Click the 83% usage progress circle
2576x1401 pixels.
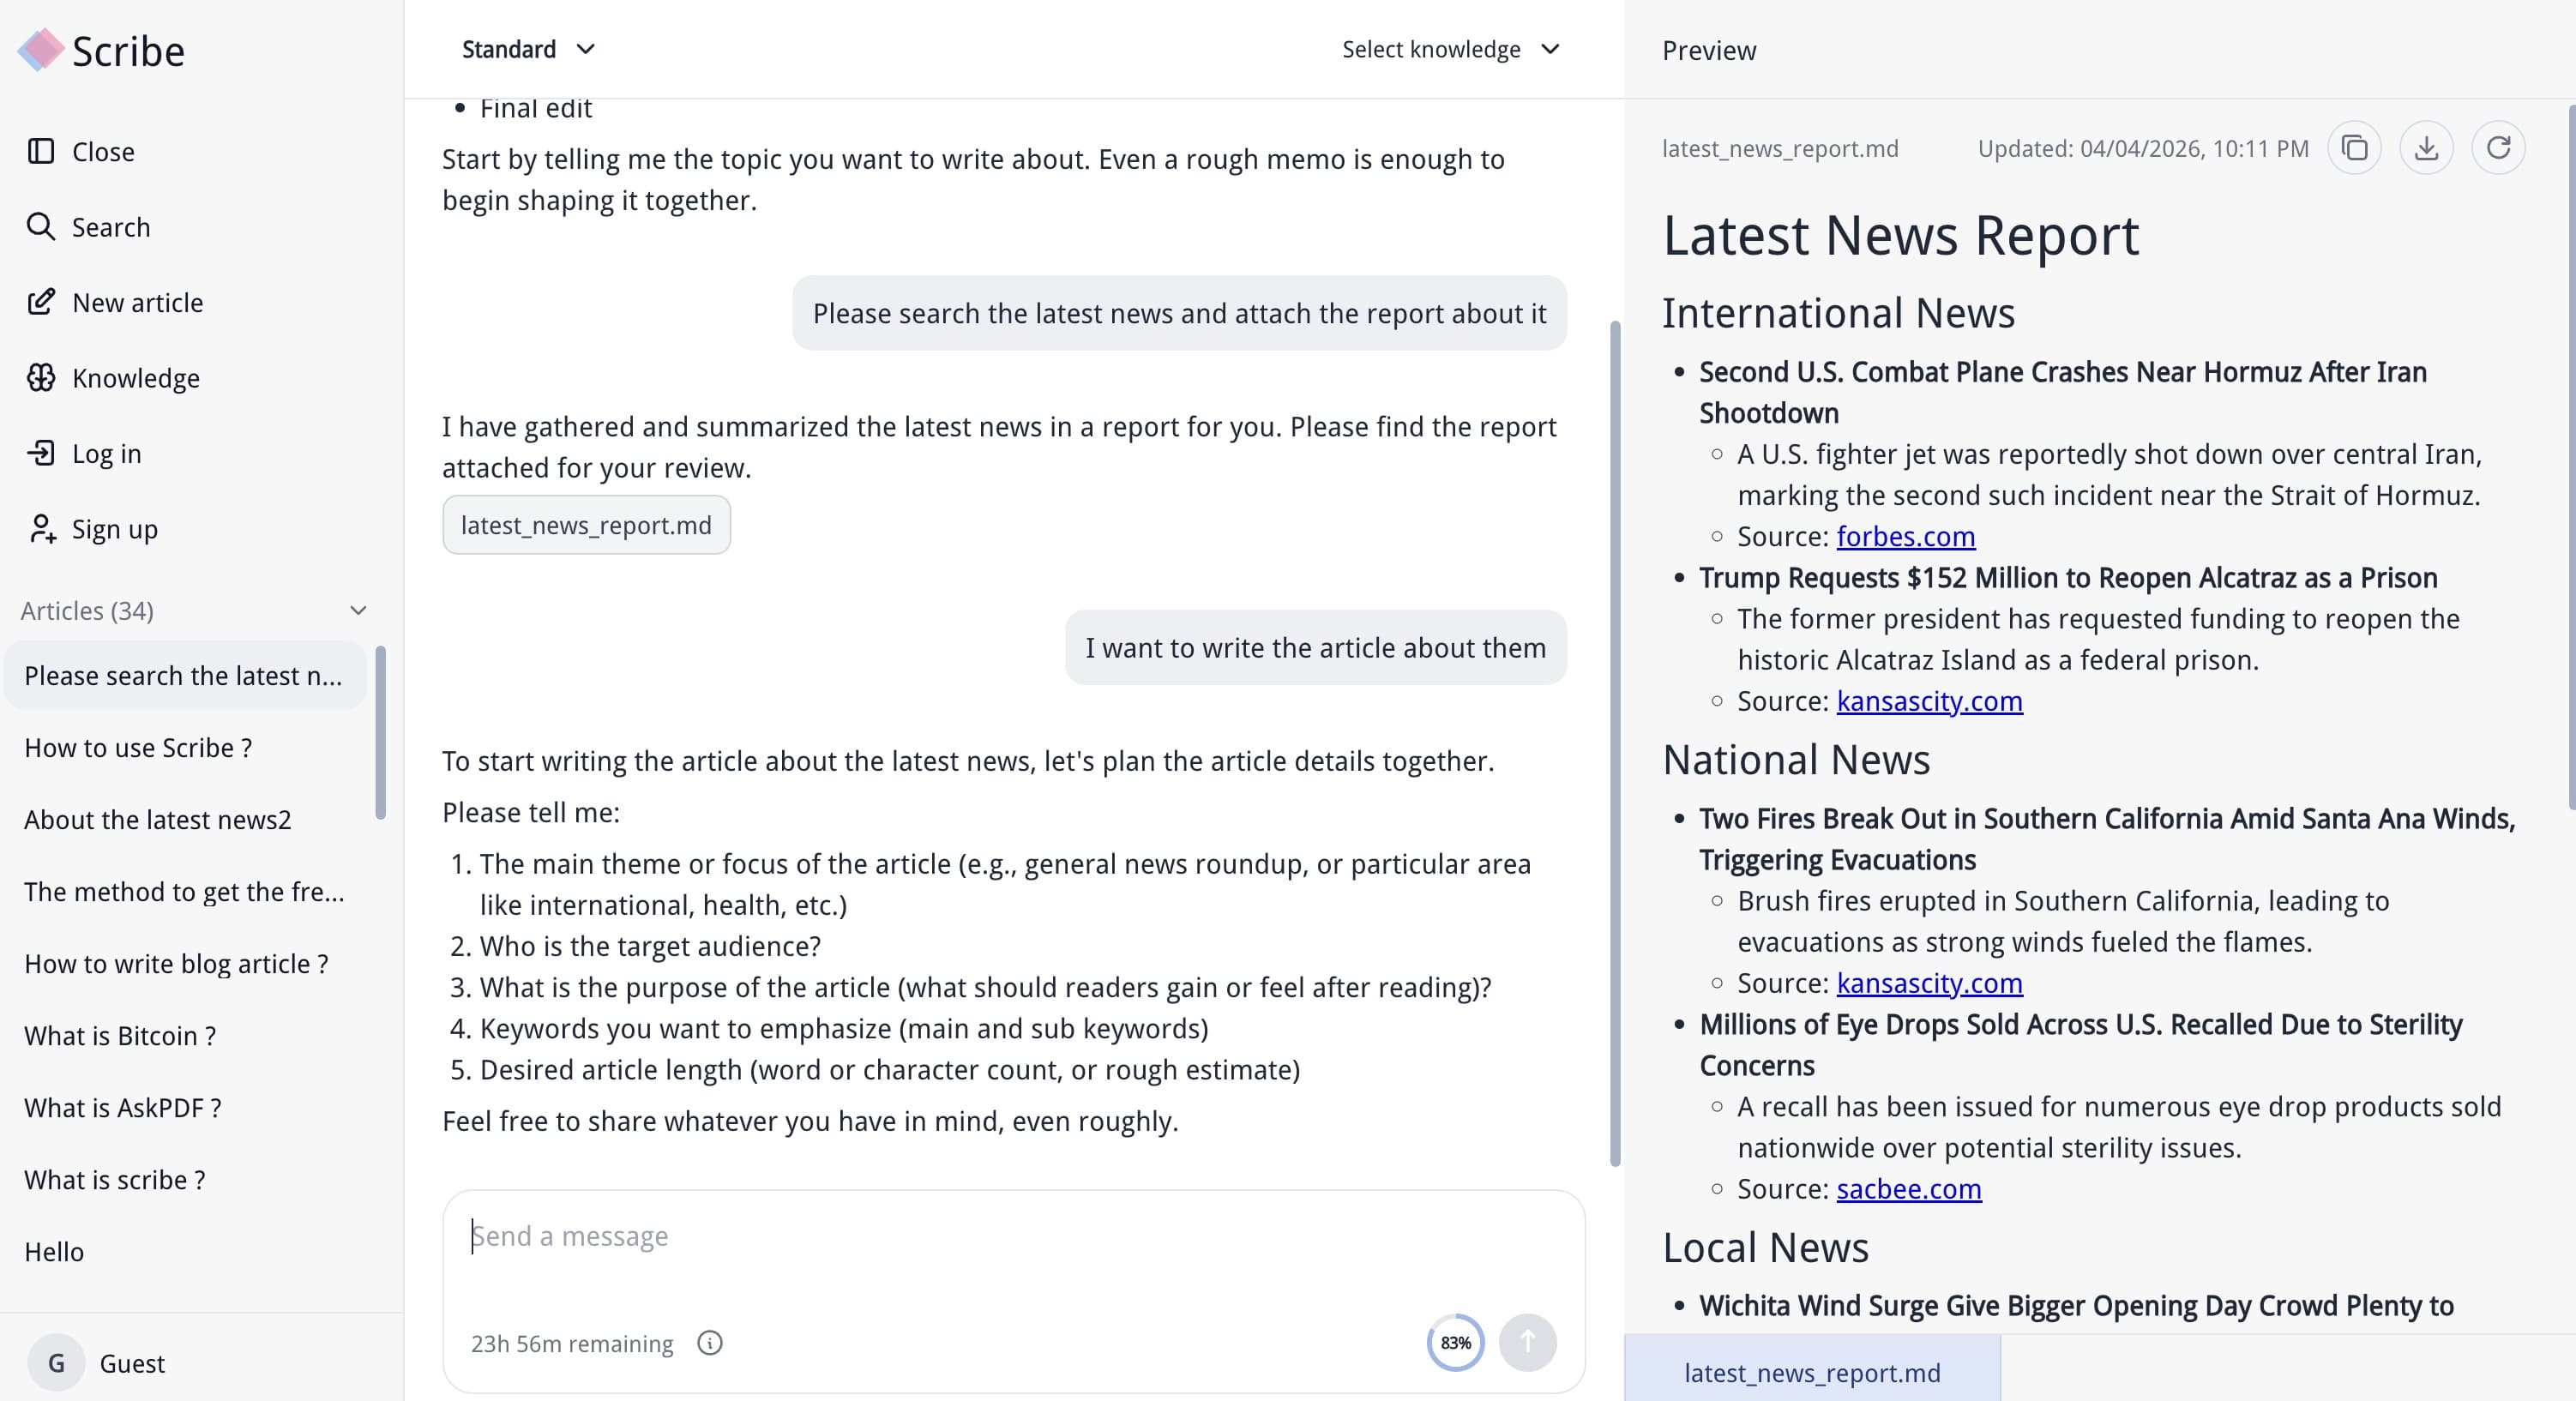pos(1455,1342)
